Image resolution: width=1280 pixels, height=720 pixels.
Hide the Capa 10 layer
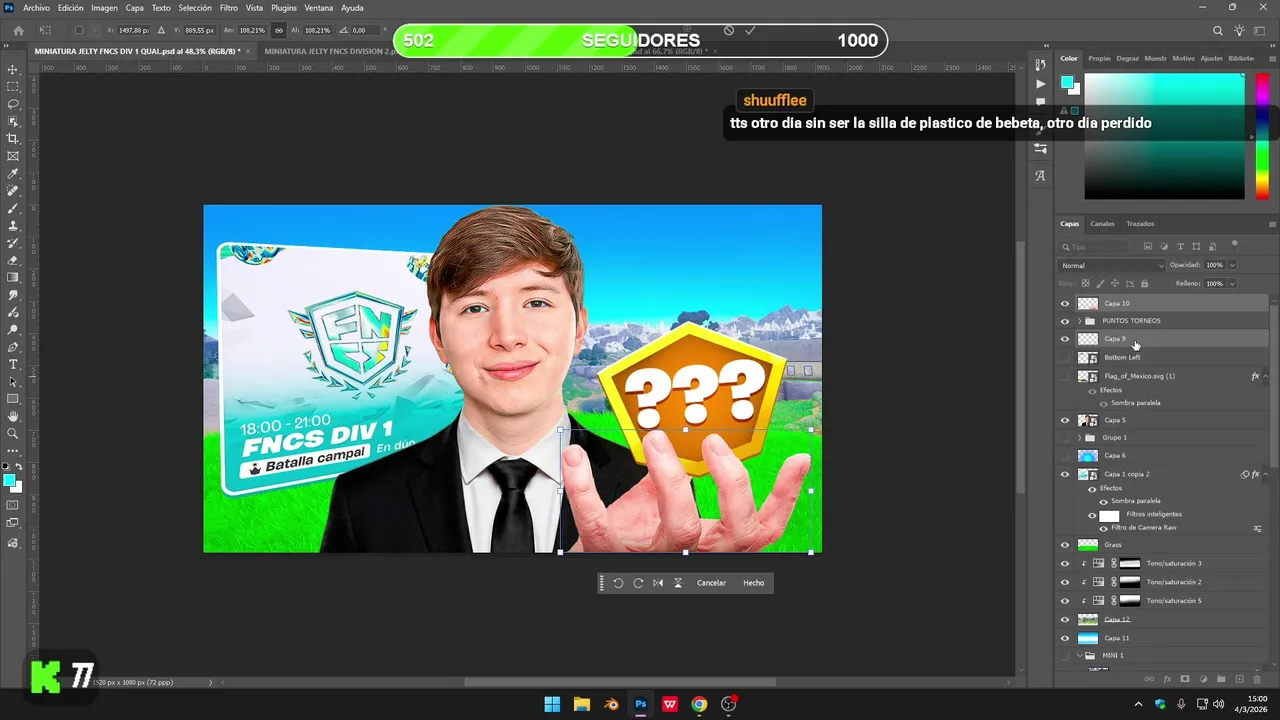(1065, 304)
